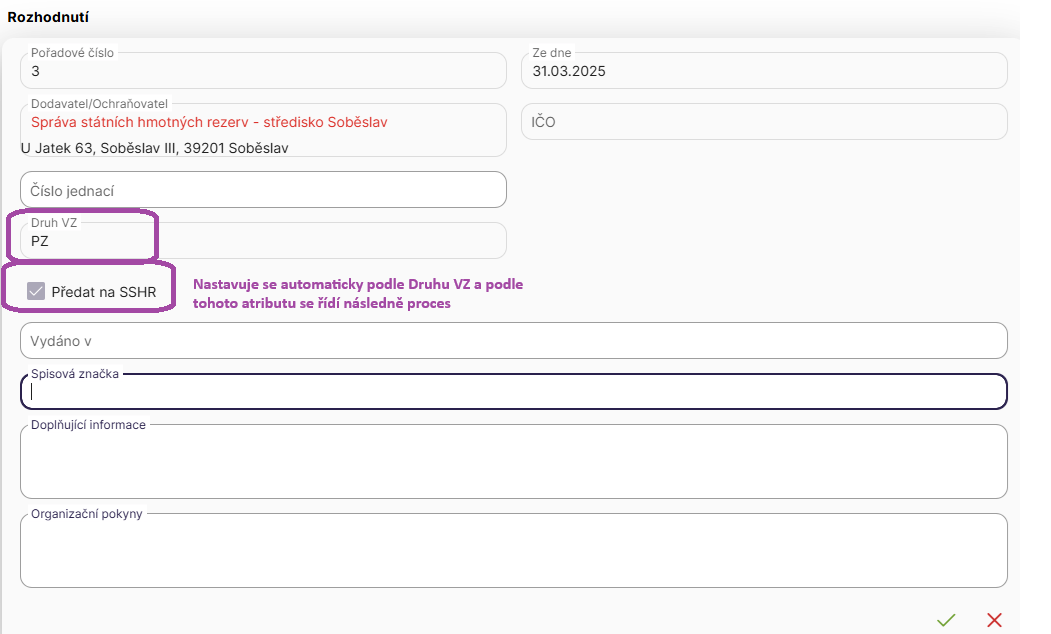Click into the Pořadové číslo field
The width and height of the screenshot is (1051, 634).
coord(263,71)
